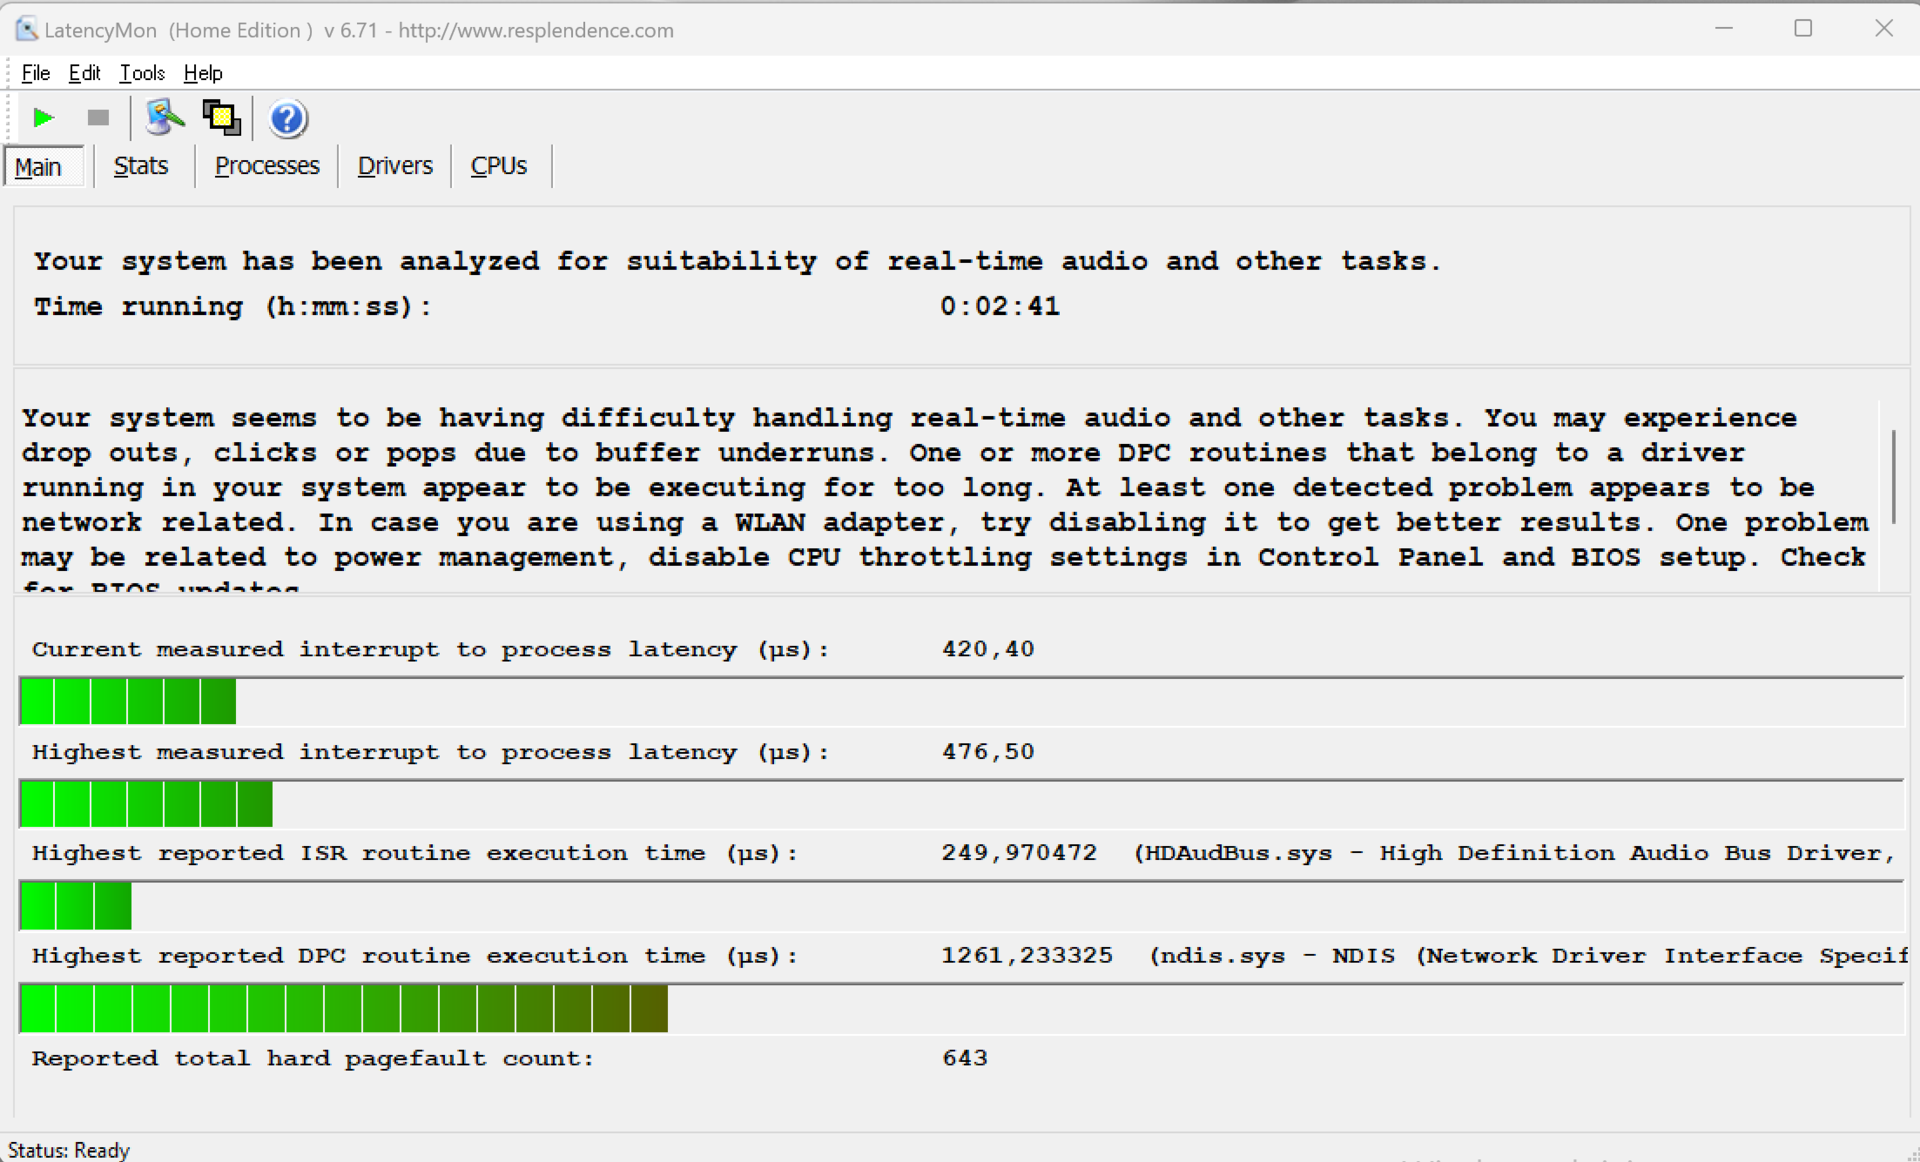Viewport: 1920px width, 1162px height.
Task: Click the LatencyMon app icon in the title bar
Action: (26, 29)
